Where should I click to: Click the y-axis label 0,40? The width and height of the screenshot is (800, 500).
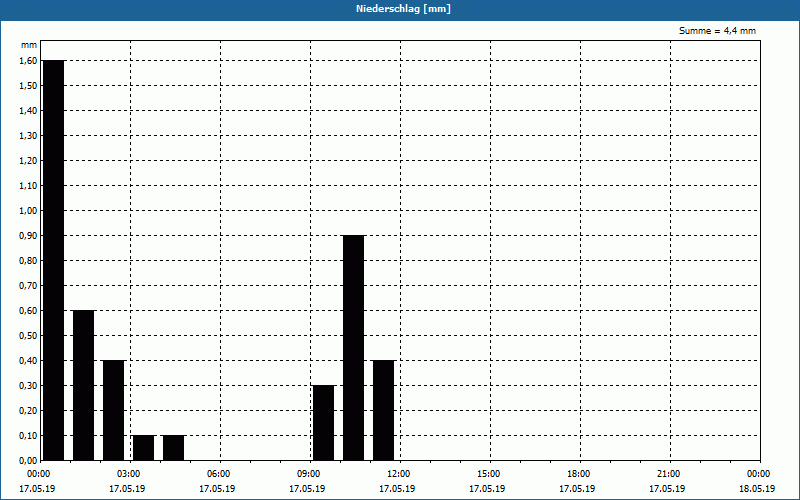tap(29, 360)
